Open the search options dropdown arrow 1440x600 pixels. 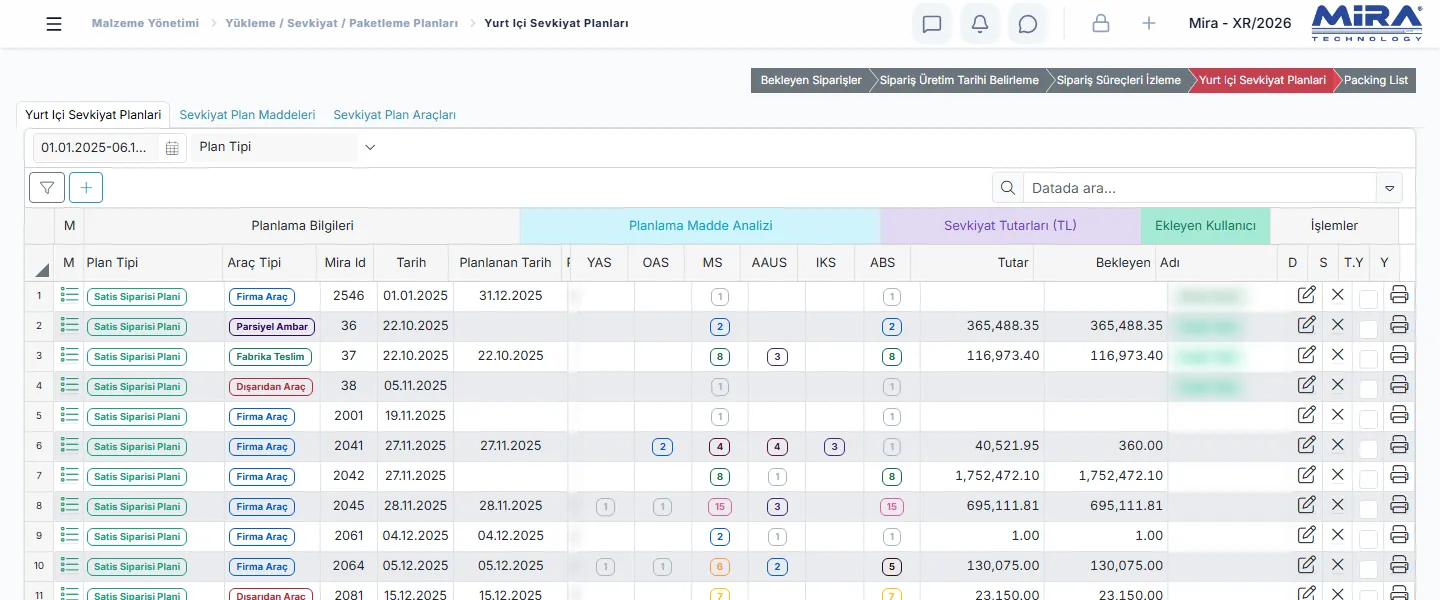tap(1389, 188)
